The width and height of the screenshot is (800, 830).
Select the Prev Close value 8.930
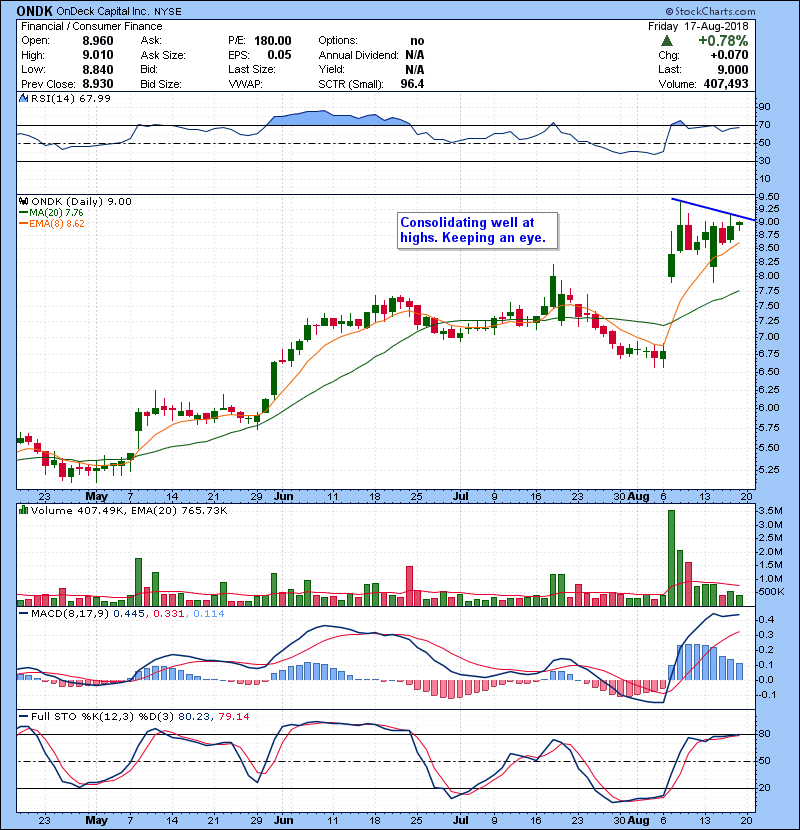[x=98, y=84]
